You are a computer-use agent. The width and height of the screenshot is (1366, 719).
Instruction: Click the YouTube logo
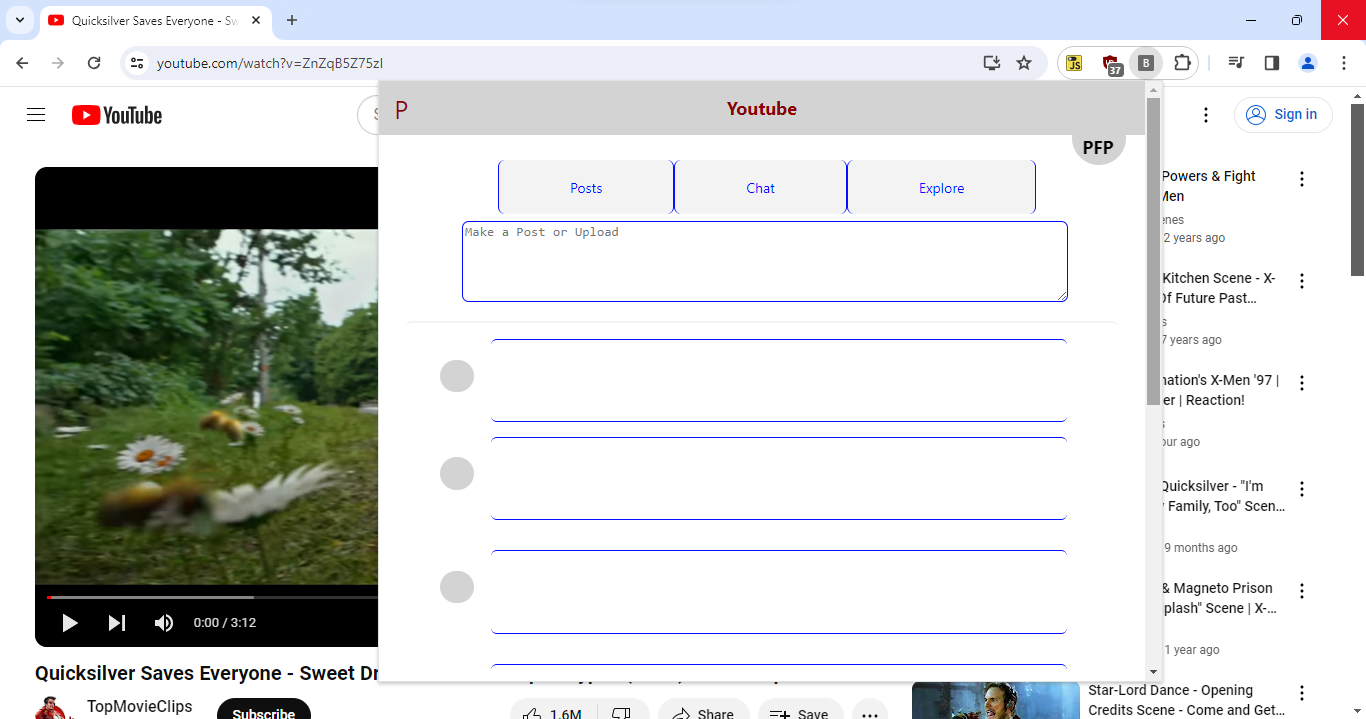(117, 115)
